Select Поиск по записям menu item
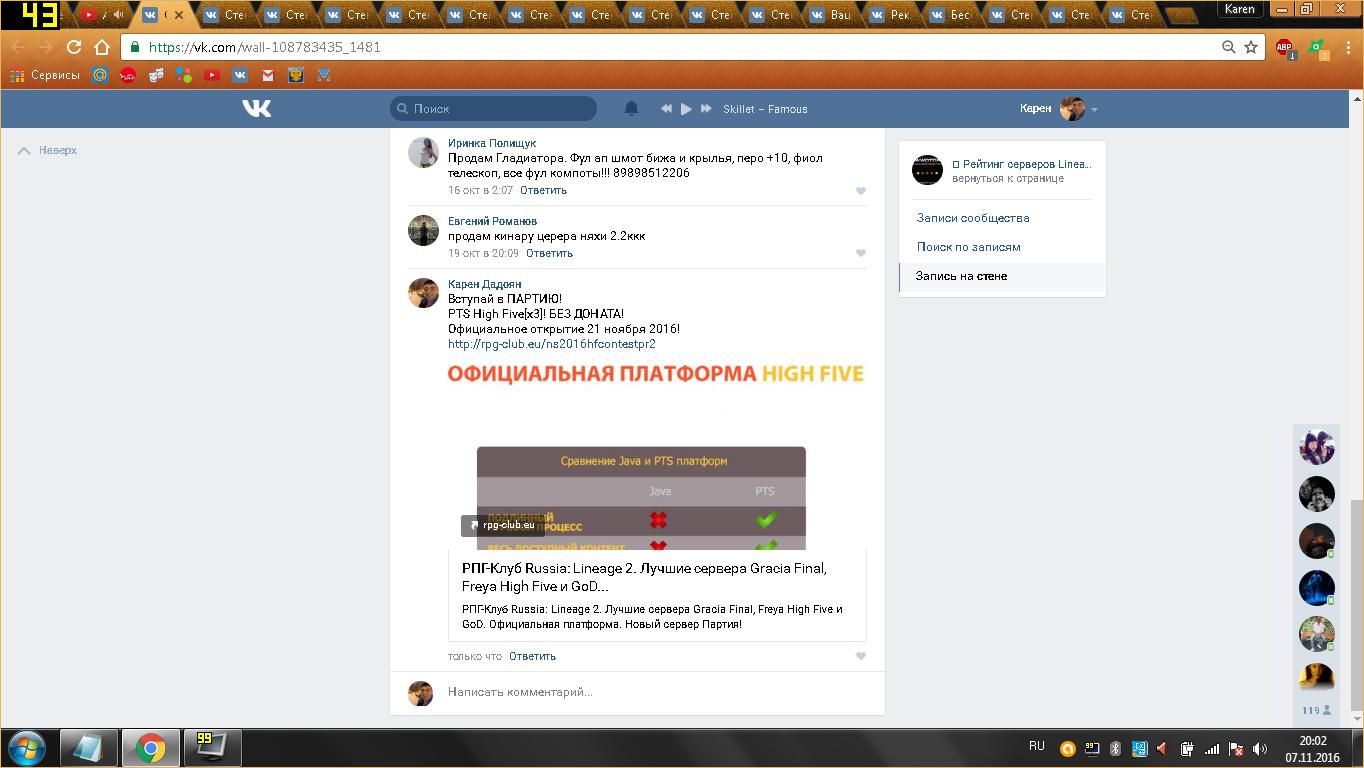The height and width of the screenshot is (768, 1364). click(968, 247)
